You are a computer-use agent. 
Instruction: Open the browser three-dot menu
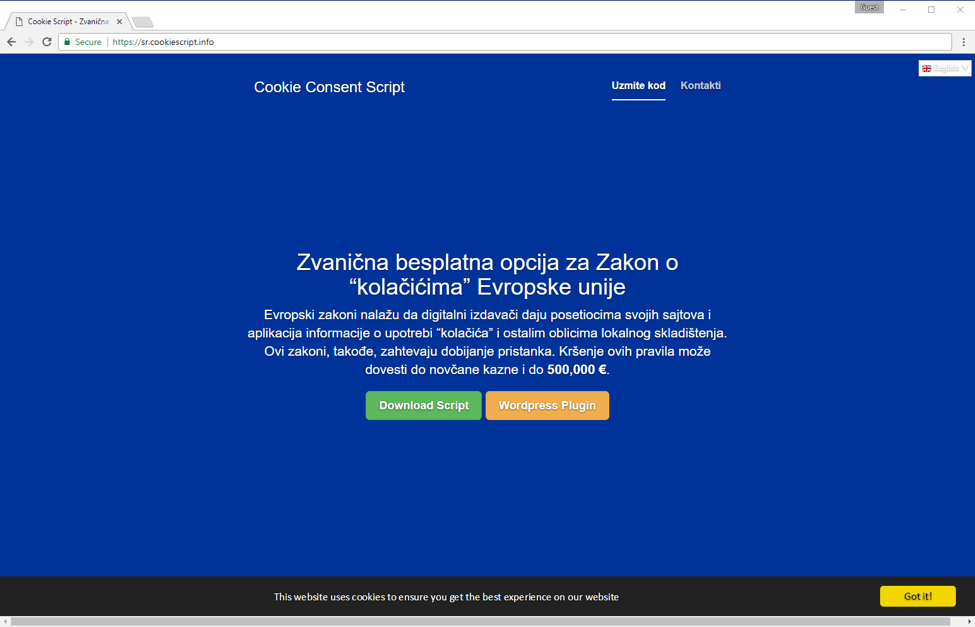click(x=964, y=42)
